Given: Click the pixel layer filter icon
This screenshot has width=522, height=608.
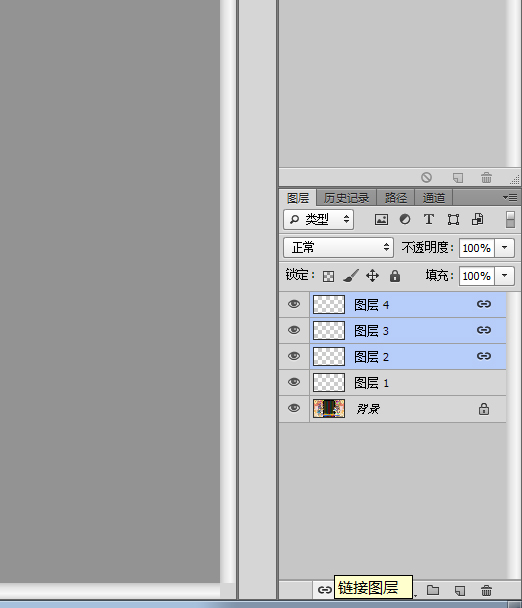Looking at the screenshot, I should click(x=381, y=219).
